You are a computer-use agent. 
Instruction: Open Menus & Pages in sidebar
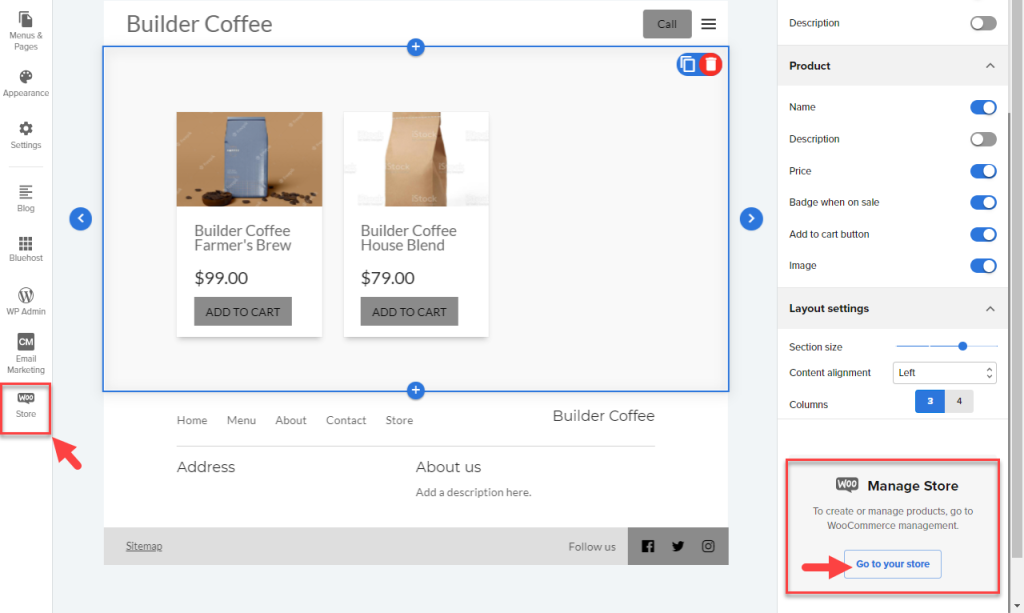click(25, 31)
